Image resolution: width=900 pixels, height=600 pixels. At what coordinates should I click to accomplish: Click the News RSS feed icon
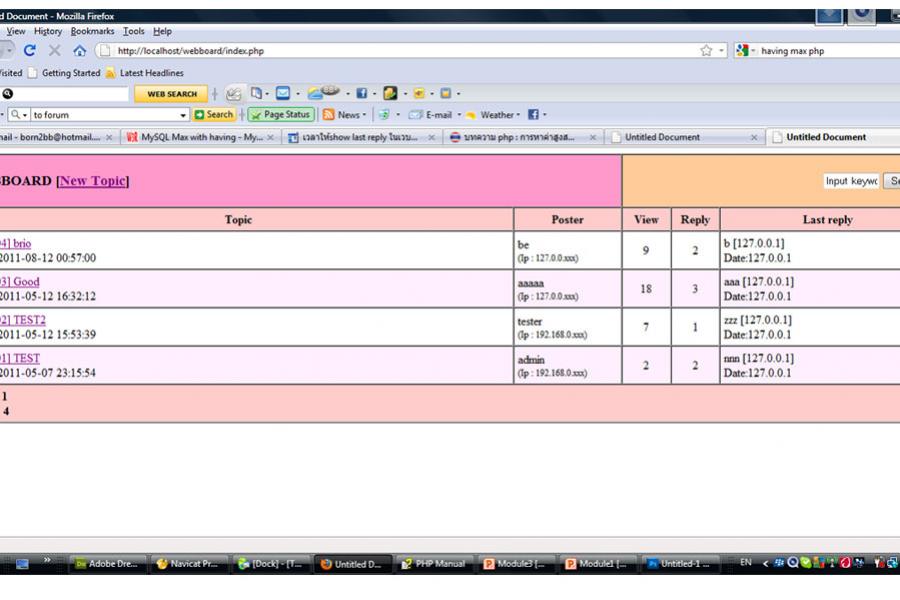coord(328,115)
